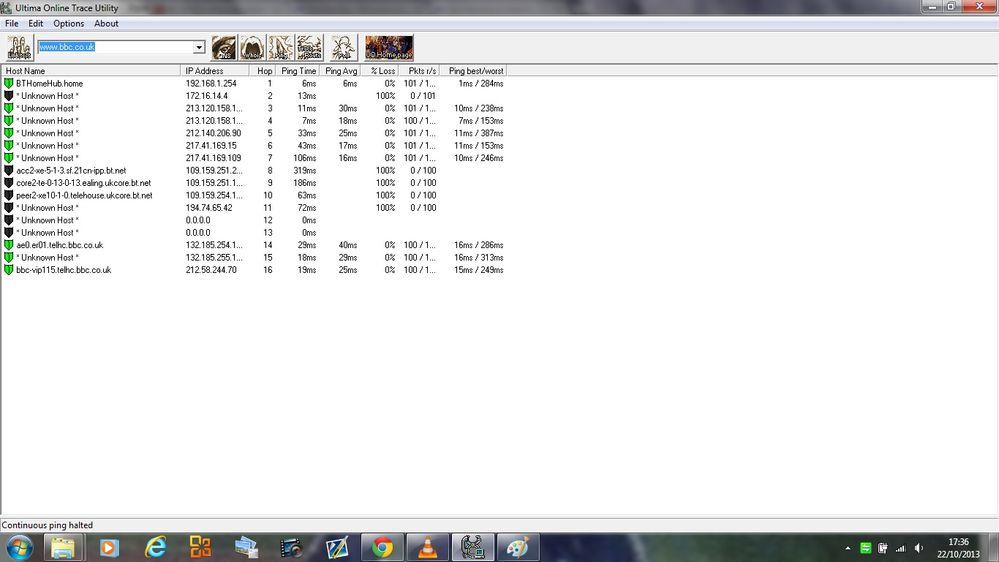Open the UO Home page button
The image size is (999, 562).
coord(389,48)
